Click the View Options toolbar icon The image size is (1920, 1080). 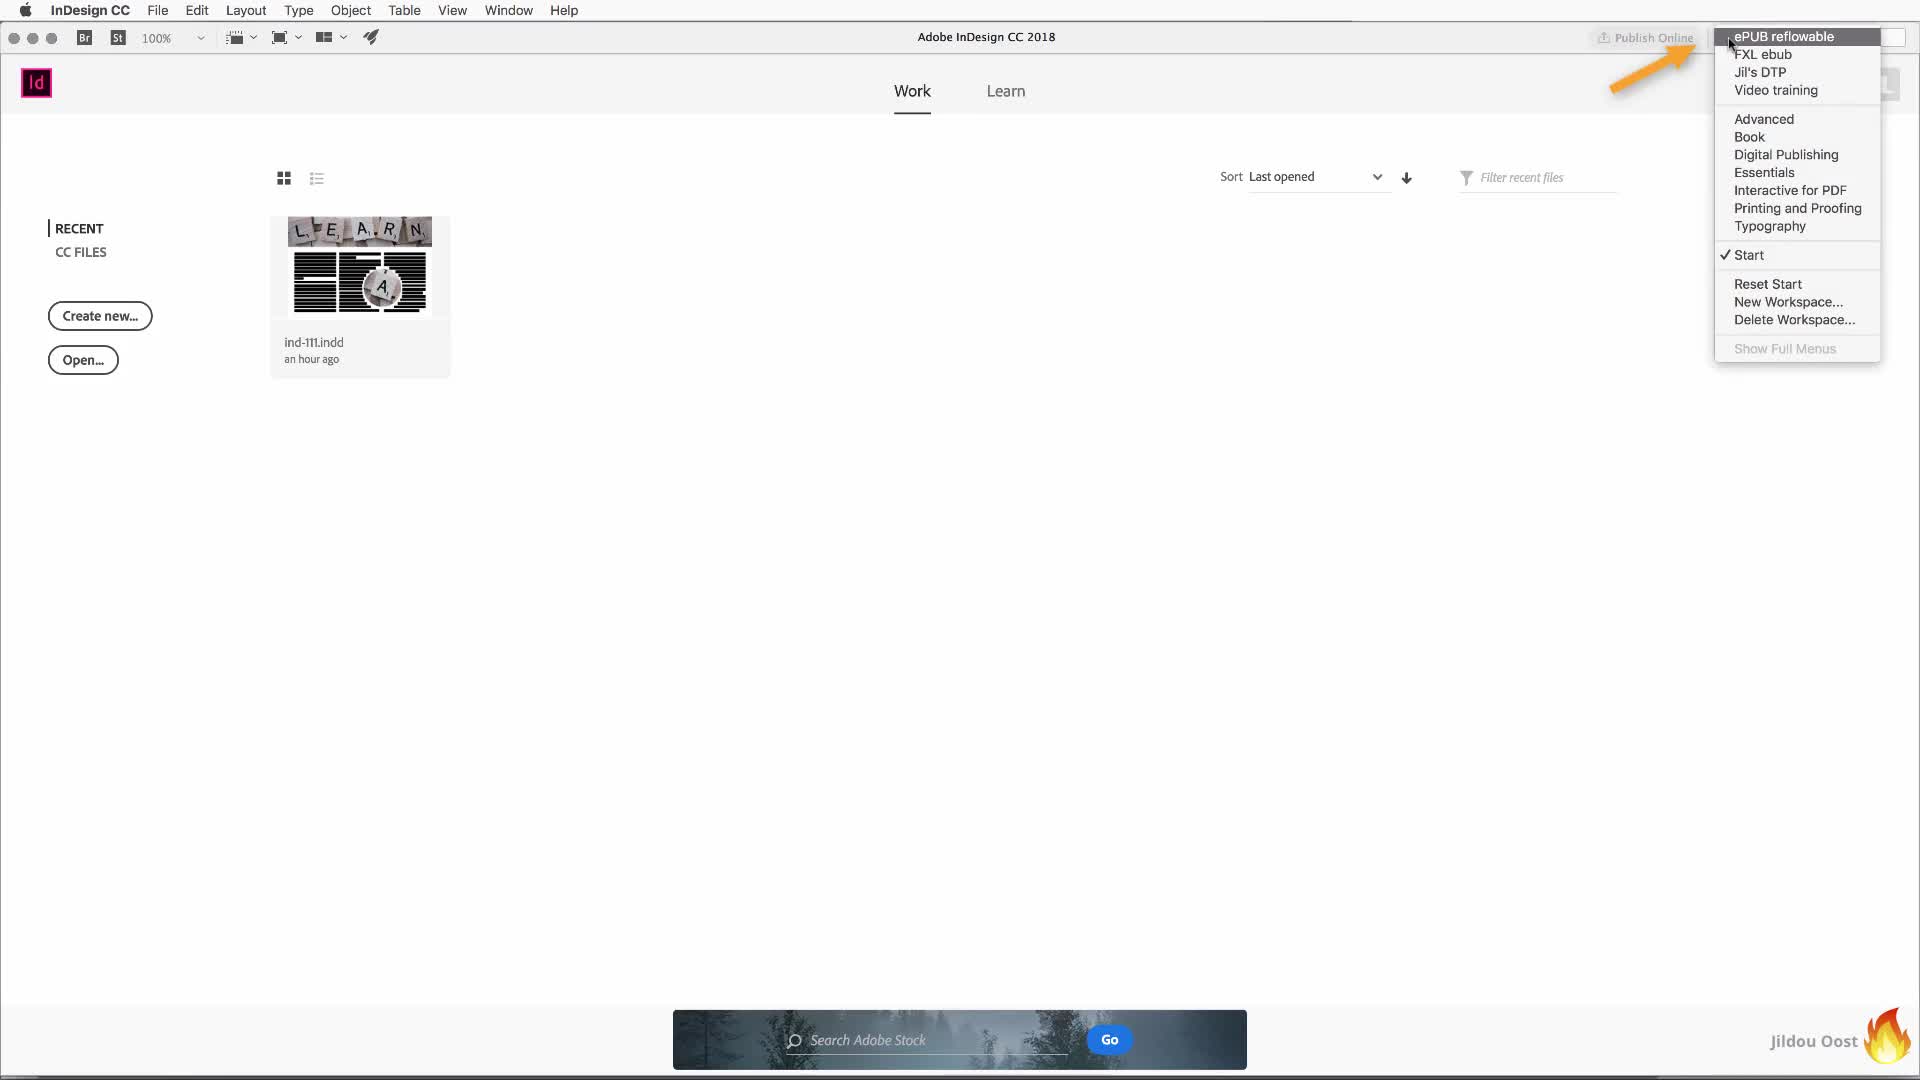pyautogui.click(x=235, y=38)
